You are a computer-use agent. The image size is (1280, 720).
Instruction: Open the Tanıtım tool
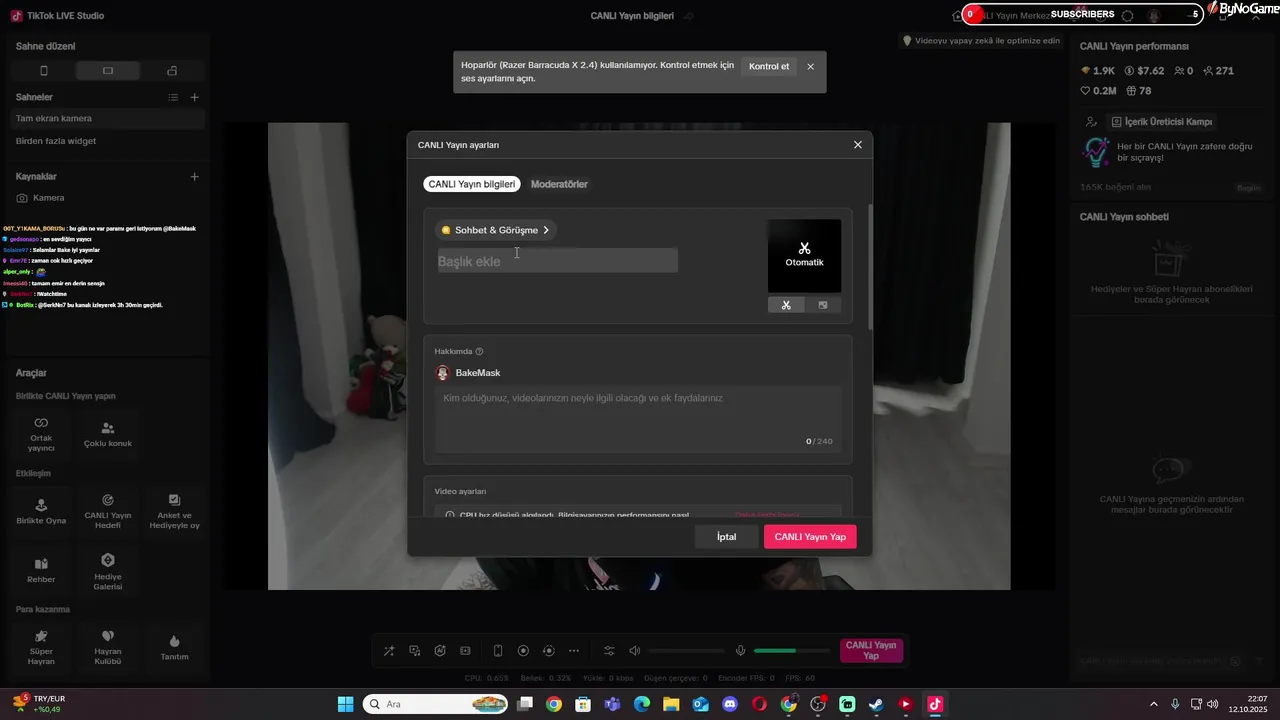[x=174, y=647]
